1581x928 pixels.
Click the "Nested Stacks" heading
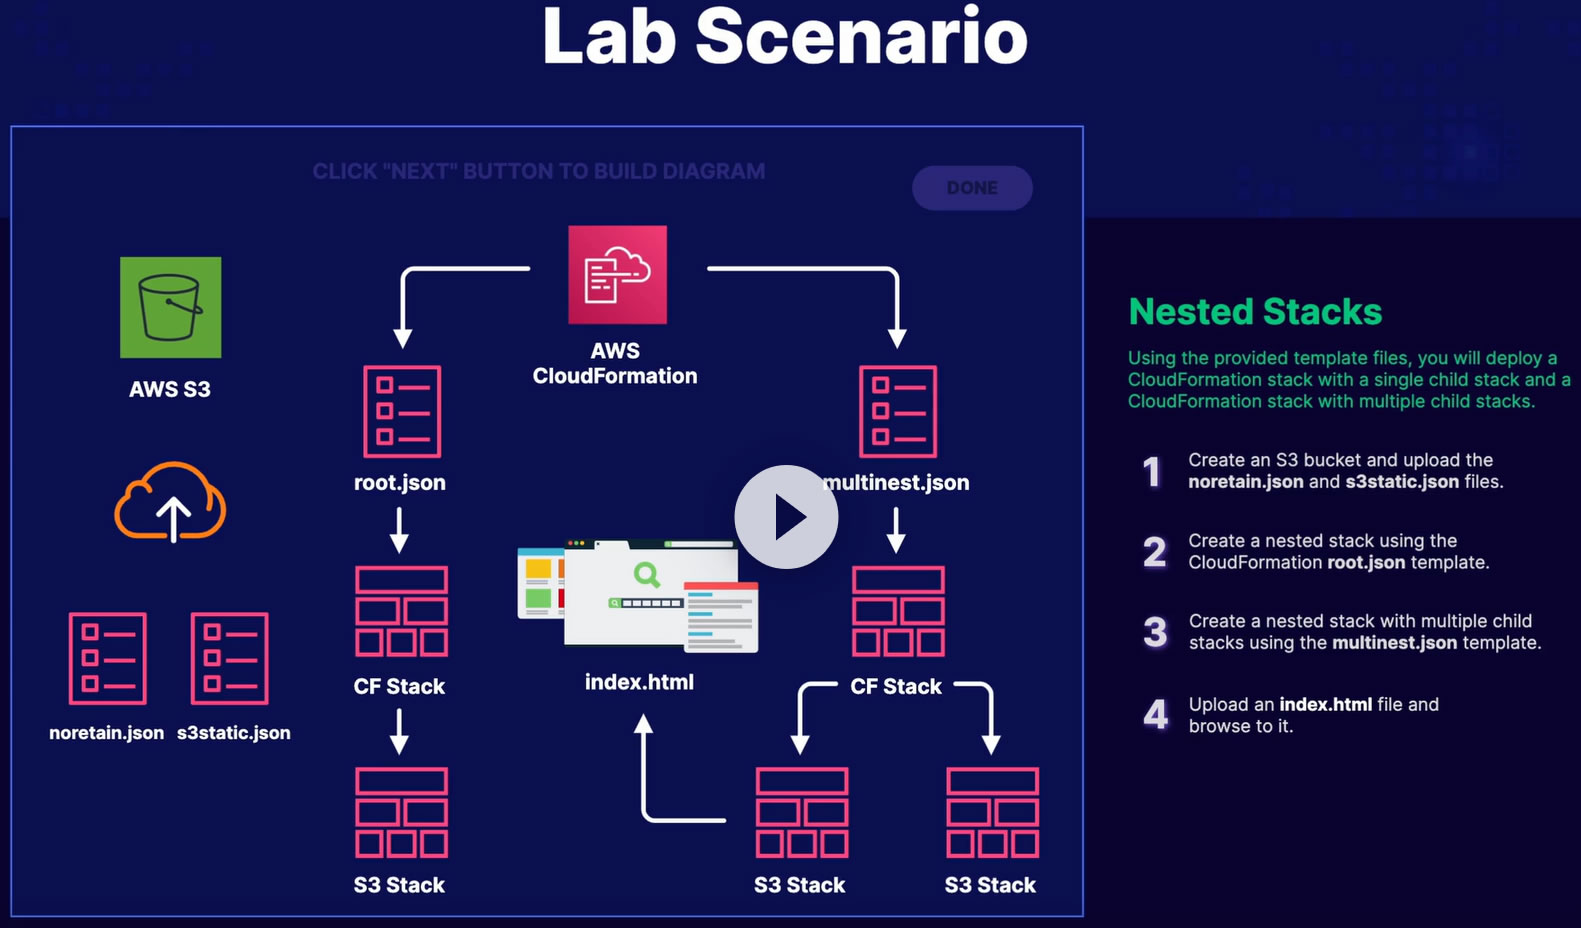tap(1255, 312)
